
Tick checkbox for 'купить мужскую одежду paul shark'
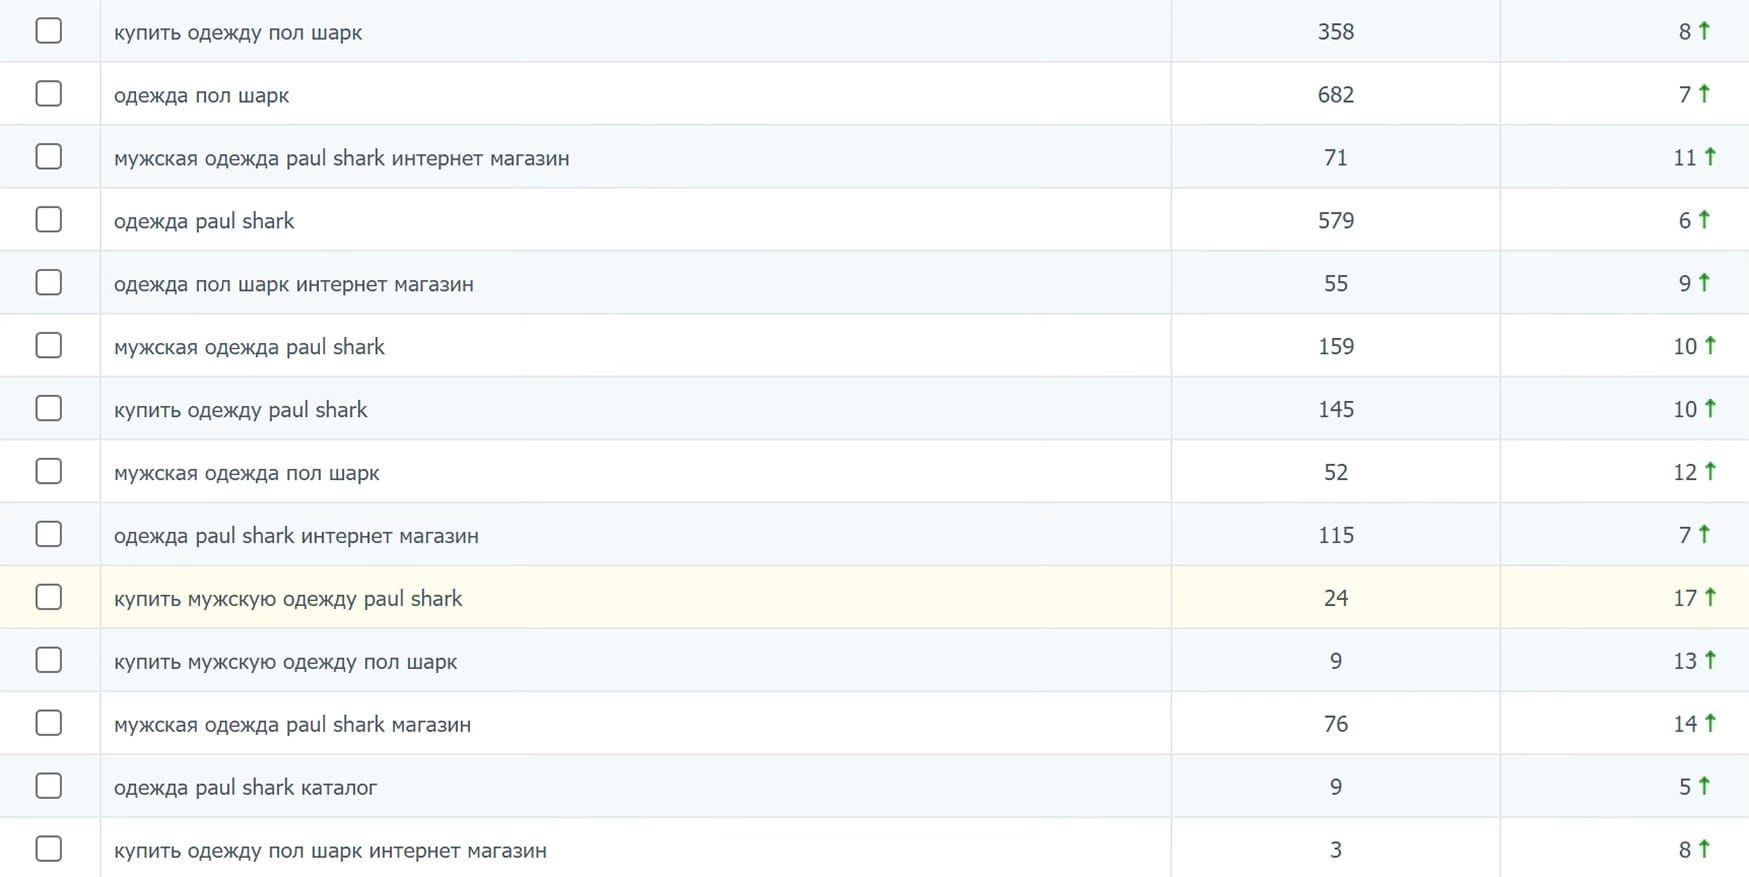48,598
